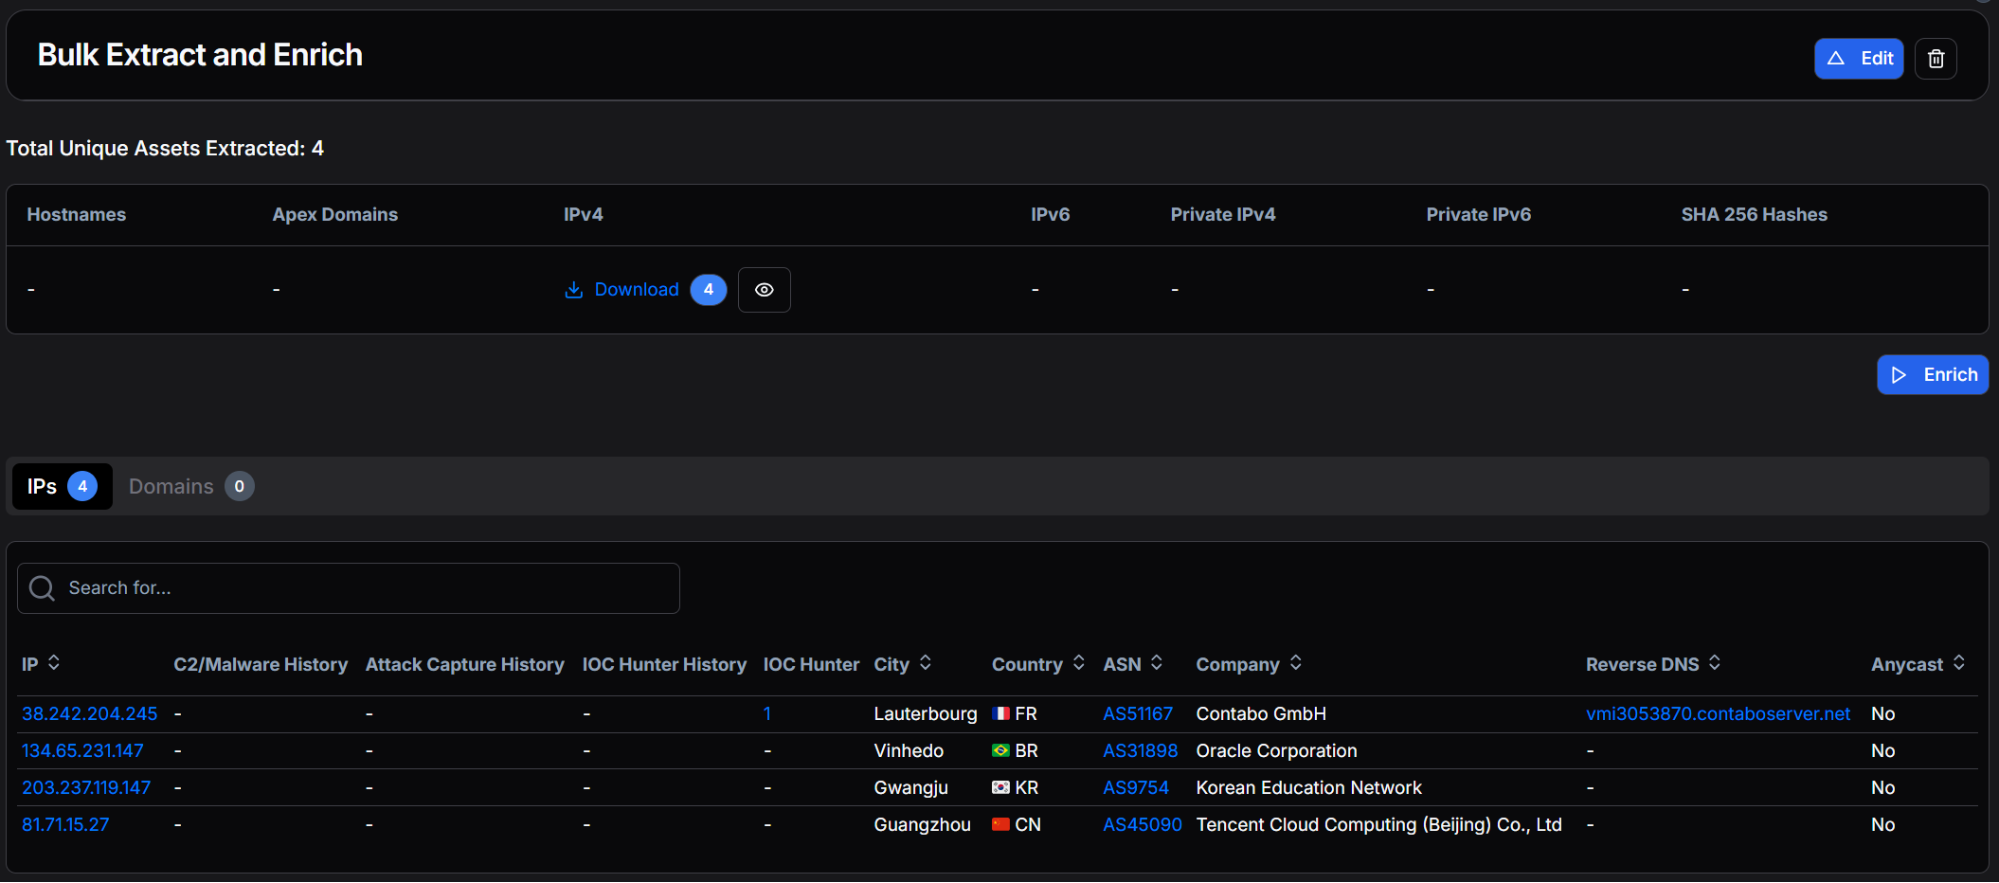Open ASN link AS51167
Viewport: 1999px width, 883px height.
[x=1138, y=714]
